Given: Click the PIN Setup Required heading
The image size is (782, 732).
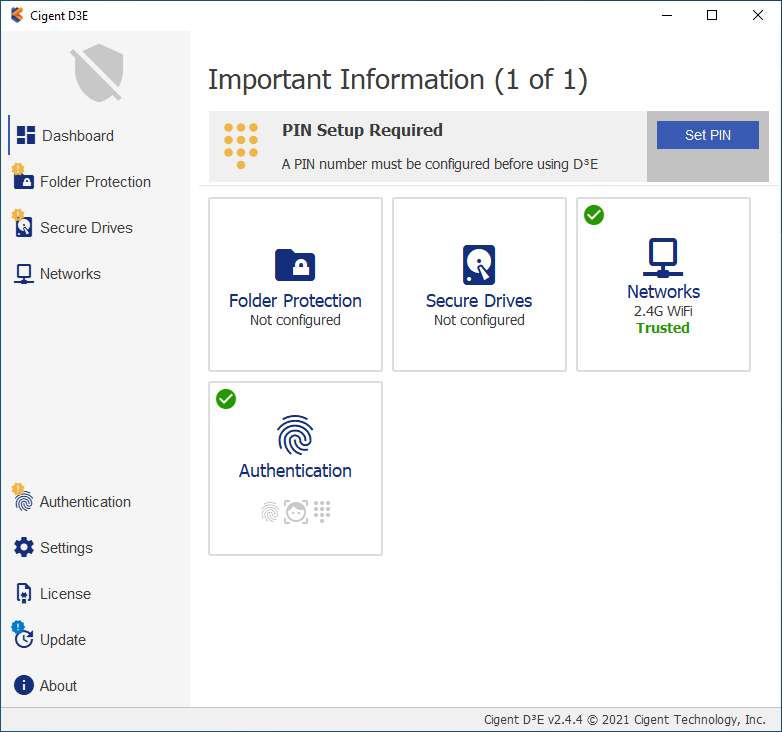Looking at the screenshot, I should click(362, 130).
